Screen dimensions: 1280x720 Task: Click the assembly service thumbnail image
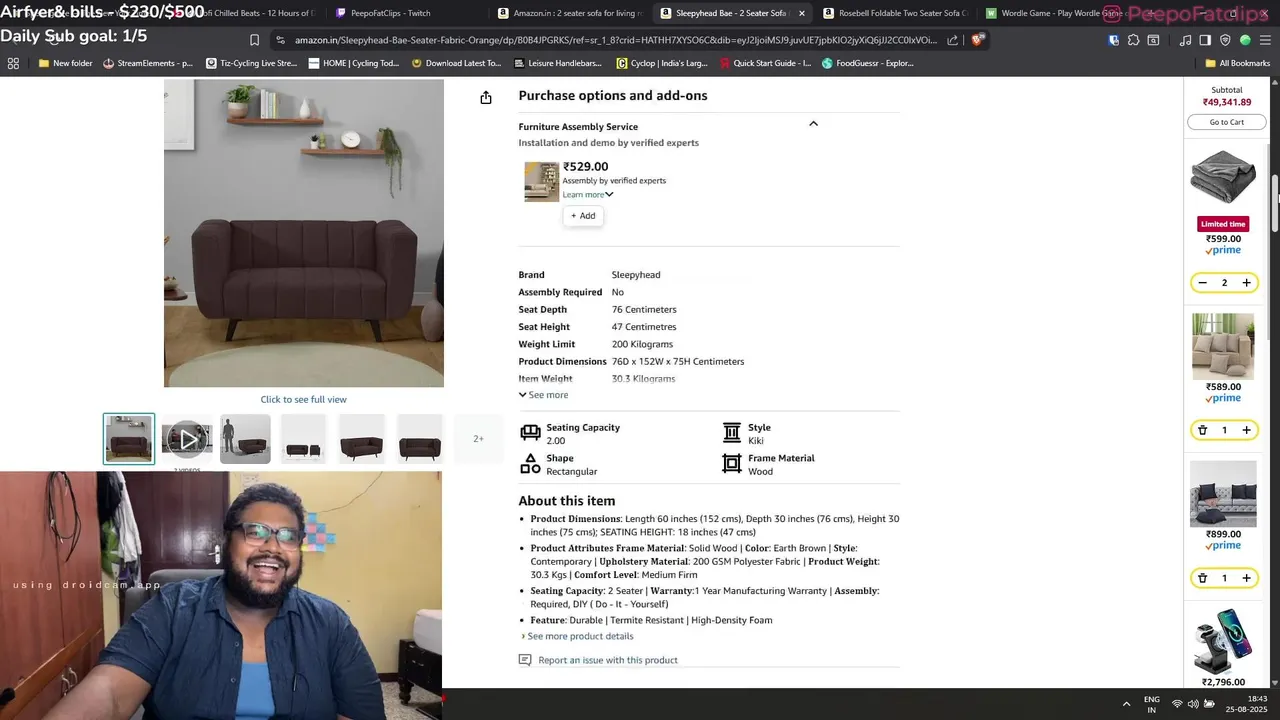(541, 182)
